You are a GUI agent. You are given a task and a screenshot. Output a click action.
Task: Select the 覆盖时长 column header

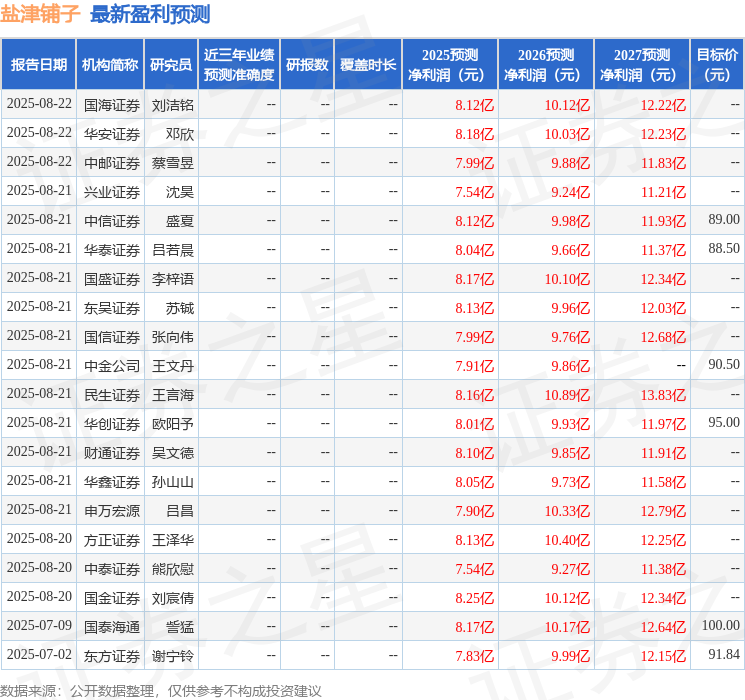point(368,65)
